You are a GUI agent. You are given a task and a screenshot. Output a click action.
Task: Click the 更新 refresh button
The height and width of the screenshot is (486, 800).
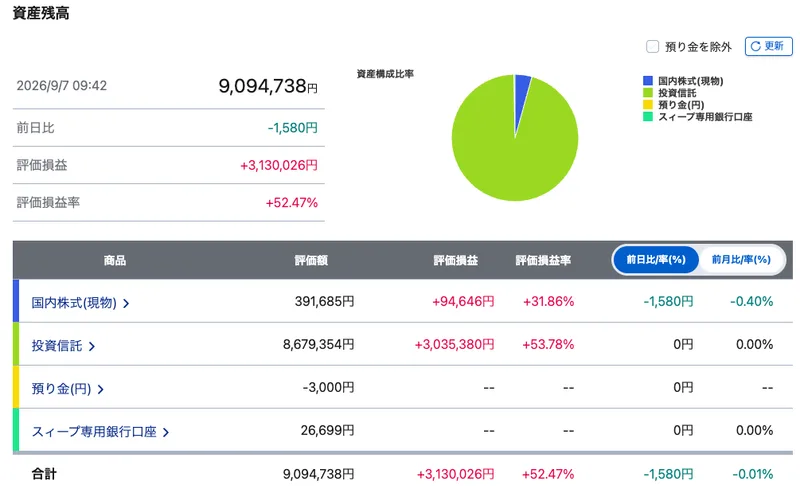tap(768, 46)
